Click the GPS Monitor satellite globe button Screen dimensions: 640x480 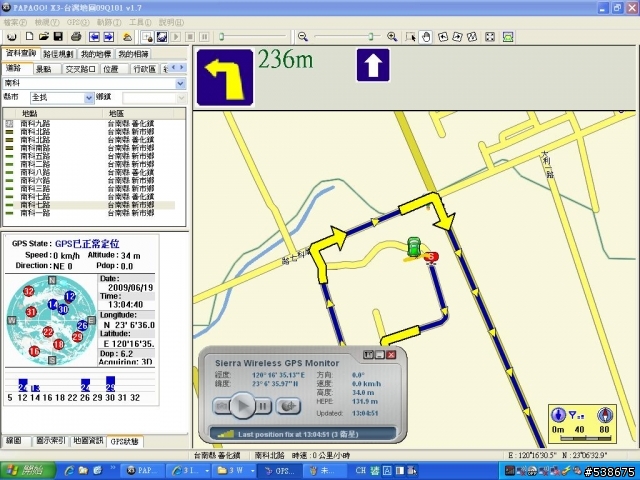click(289, 406)
